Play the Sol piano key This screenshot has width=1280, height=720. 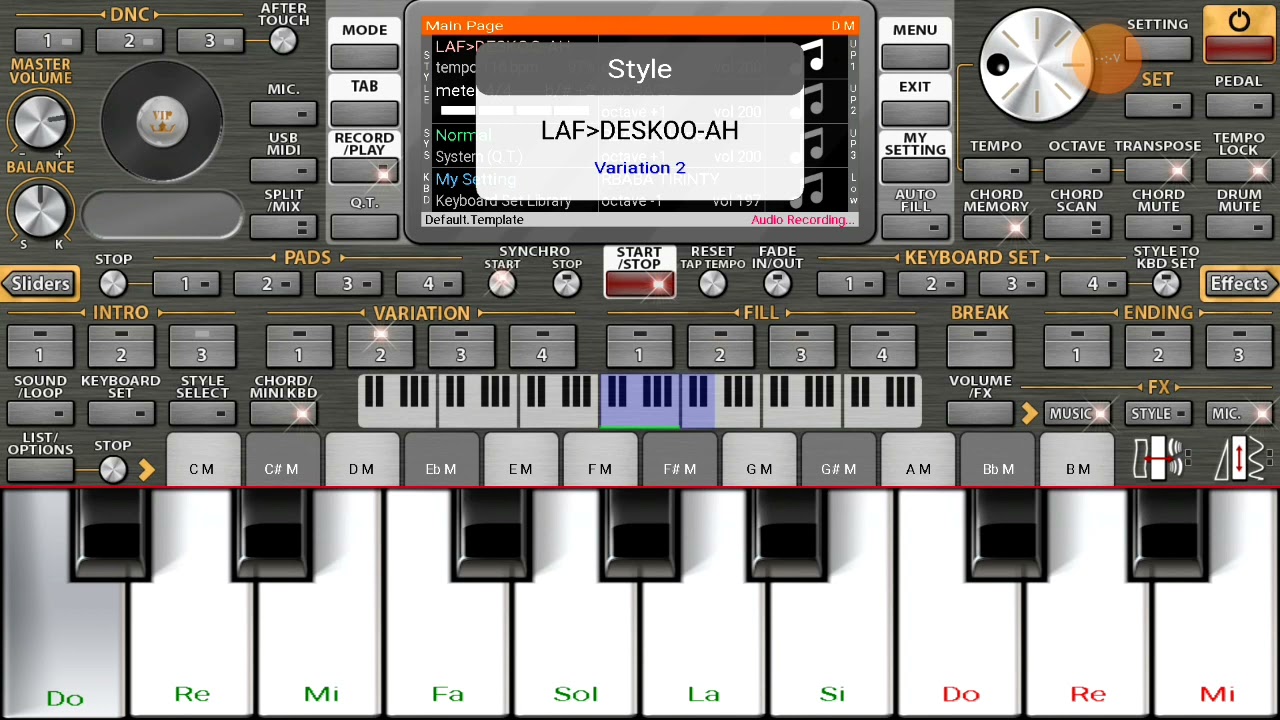coord(576,640)
